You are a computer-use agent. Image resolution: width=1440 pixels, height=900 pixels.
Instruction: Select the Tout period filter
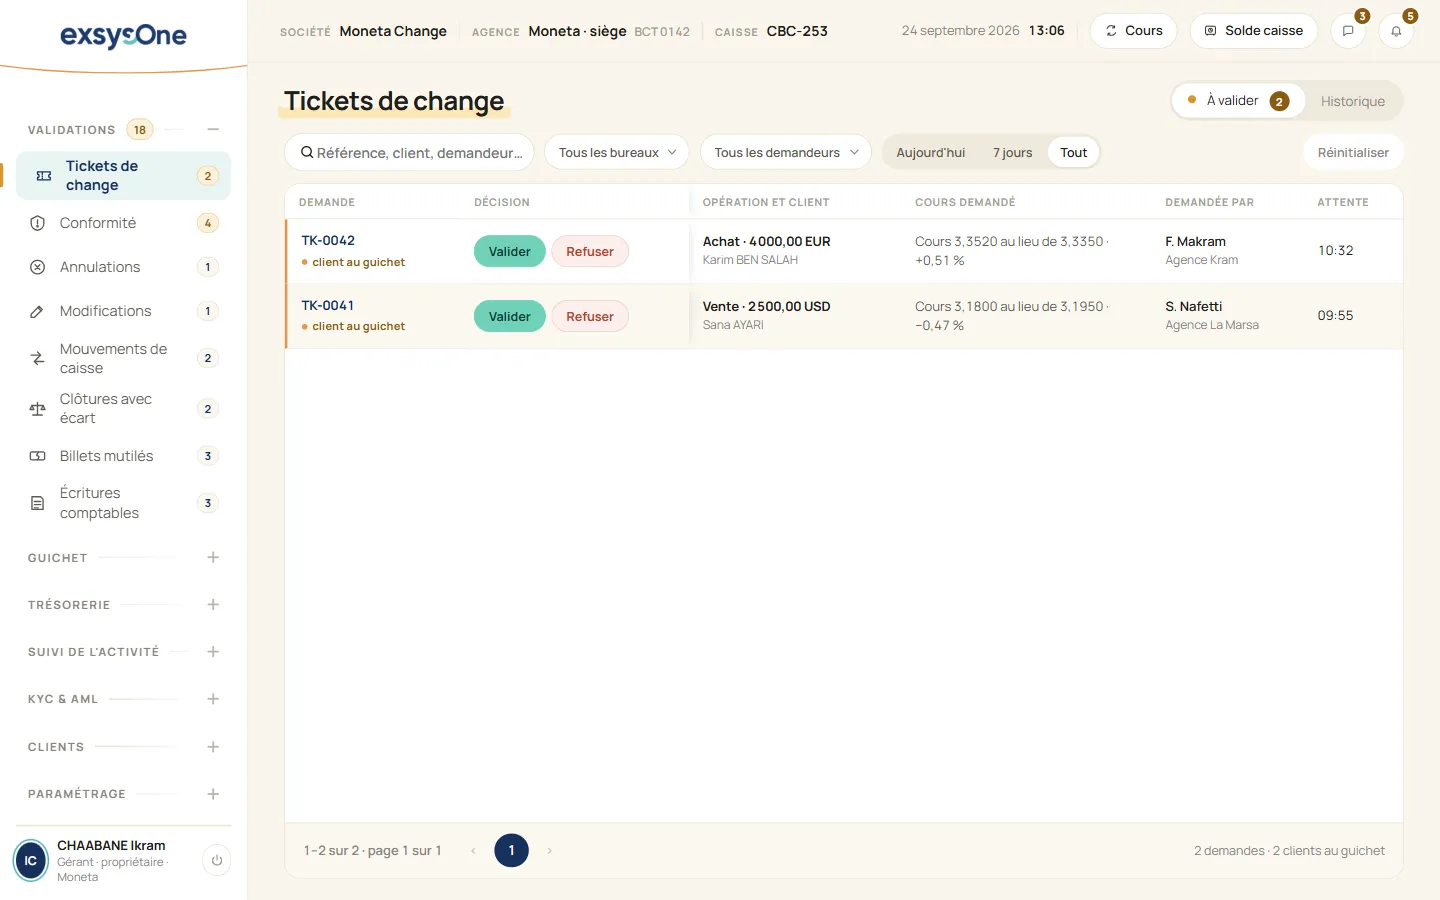coord(1074,152)
